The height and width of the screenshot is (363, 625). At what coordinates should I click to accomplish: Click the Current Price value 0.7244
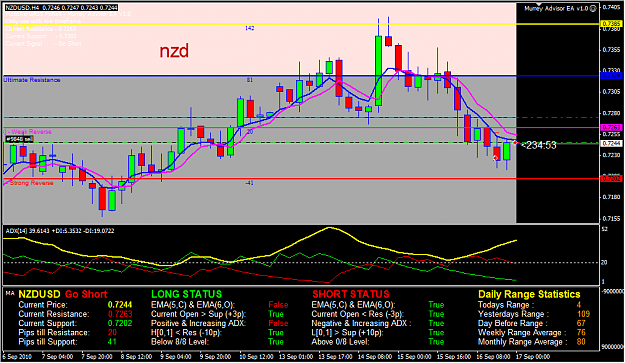(x=120, y=305)
